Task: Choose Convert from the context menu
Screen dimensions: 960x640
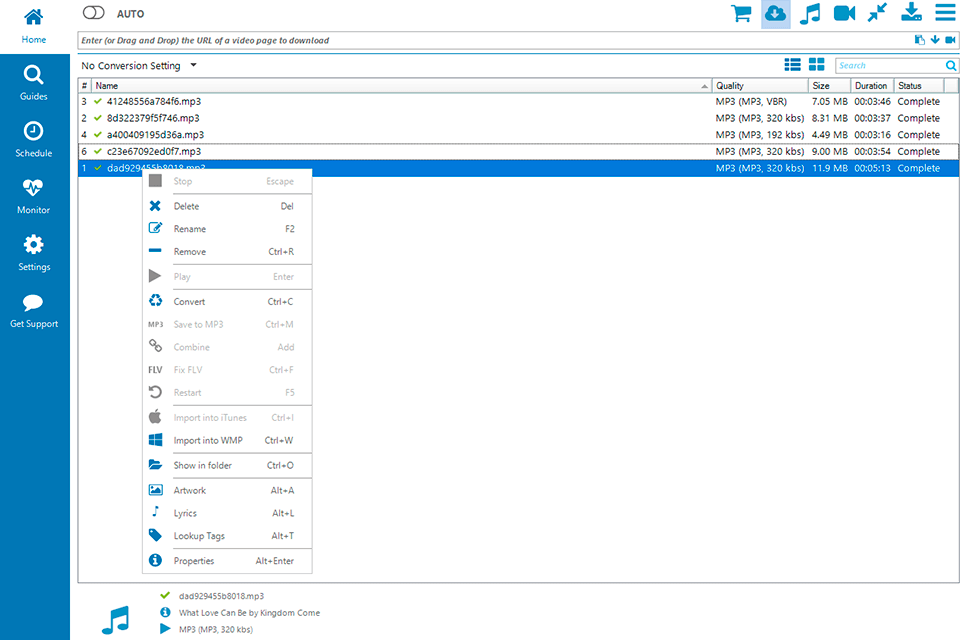Action: tap(190, 302)
